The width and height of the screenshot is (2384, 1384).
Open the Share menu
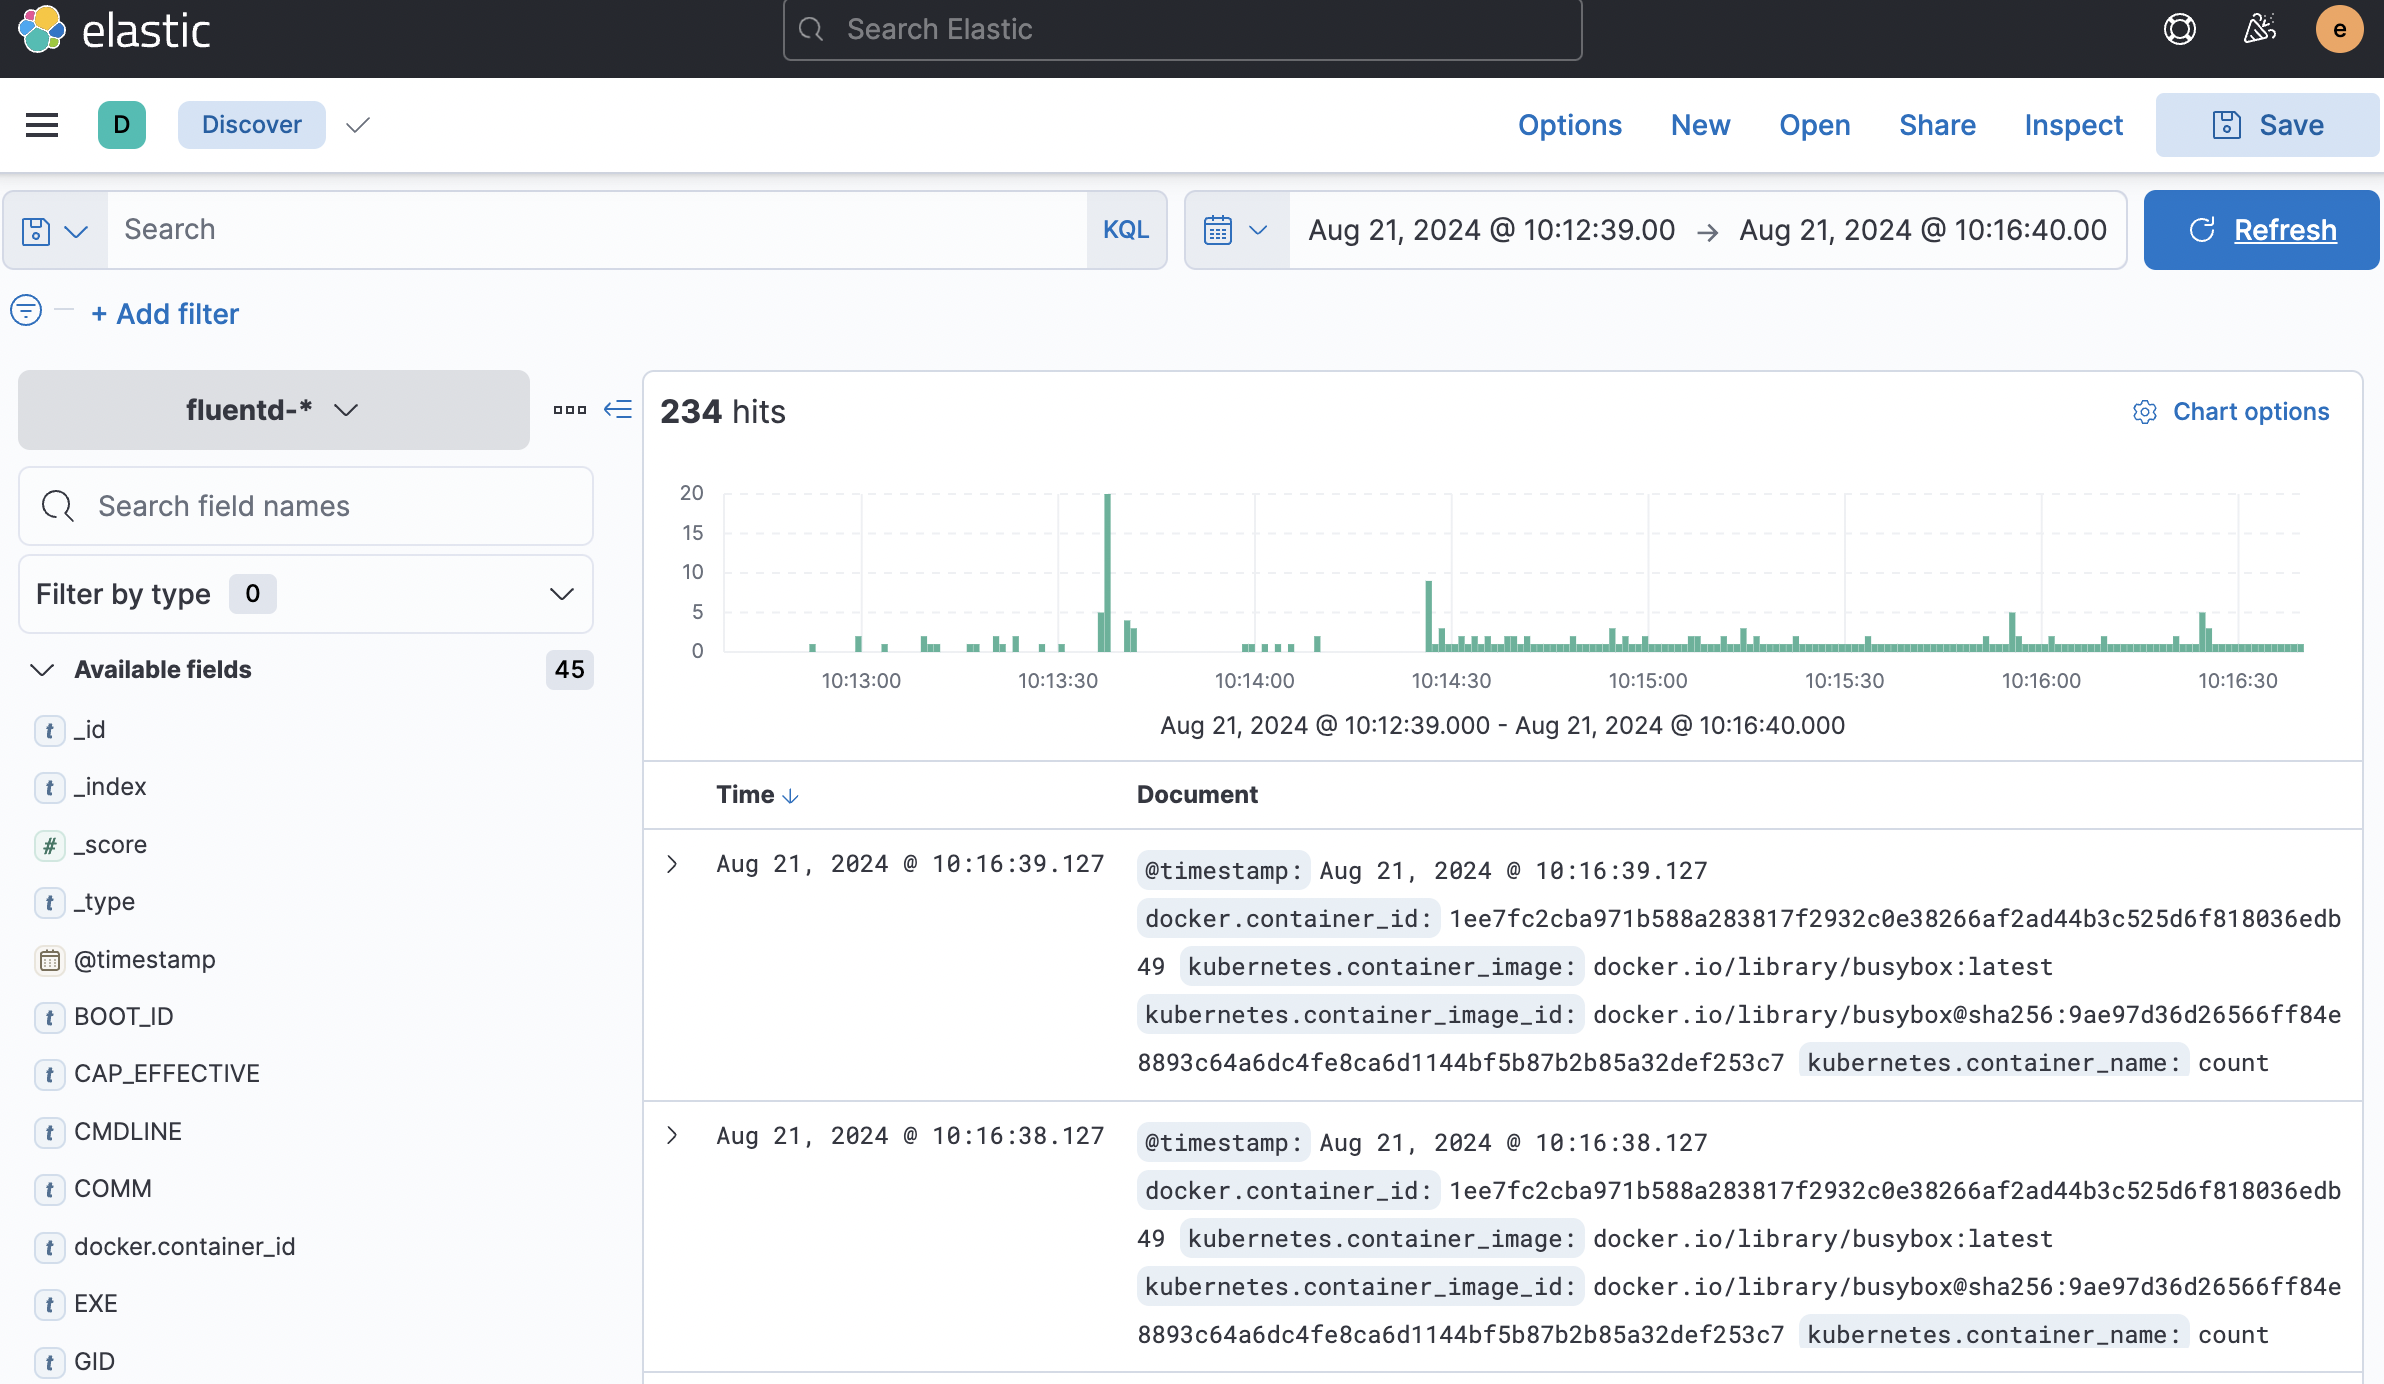[x=1938, y=125]
